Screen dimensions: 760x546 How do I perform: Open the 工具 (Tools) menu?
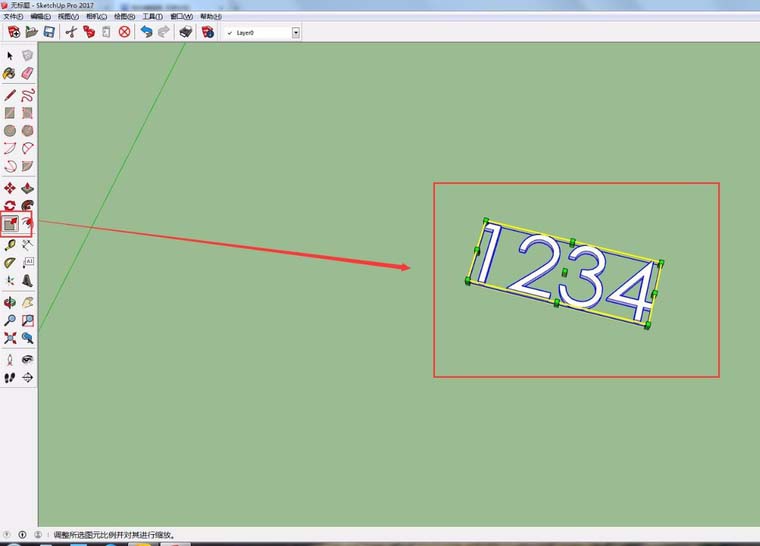[x=152, y=17]
